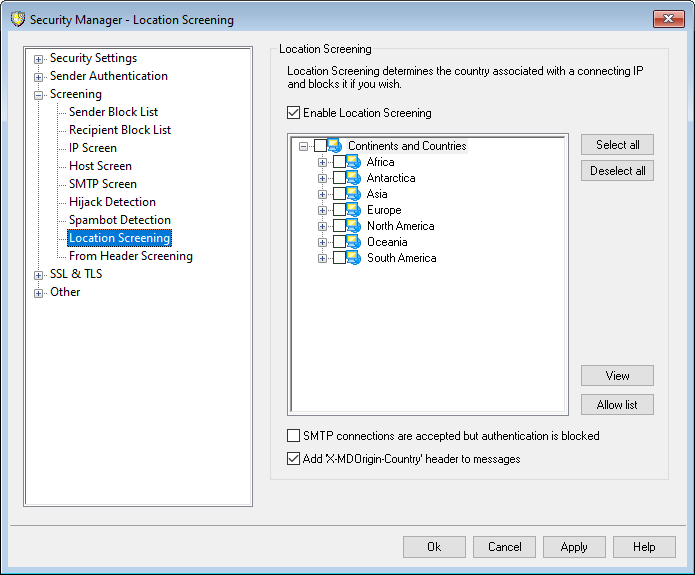The height and width of the screenshot is (575, 695).
Task: Expand the Sender Authentication tree node
Action: tap(39, 77)
